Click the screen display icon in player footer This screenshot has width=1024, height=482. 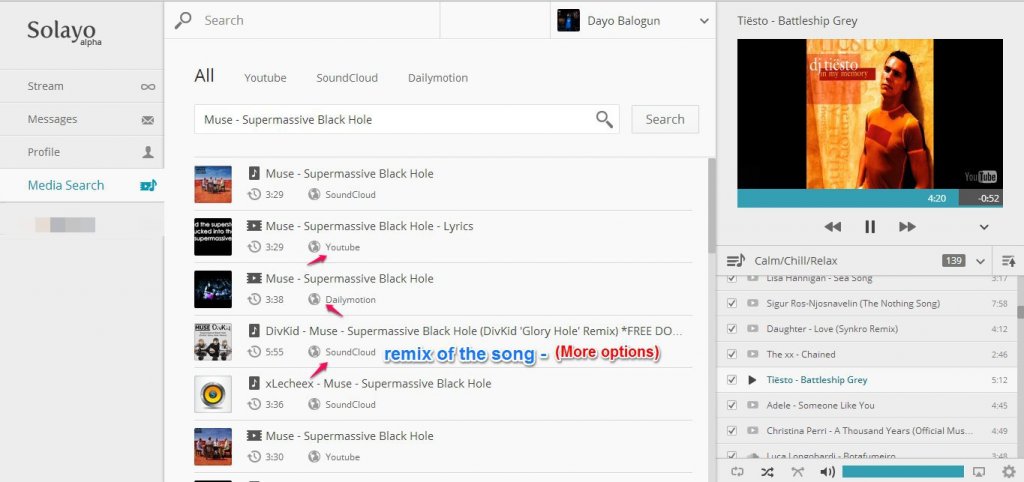[978, 472]
